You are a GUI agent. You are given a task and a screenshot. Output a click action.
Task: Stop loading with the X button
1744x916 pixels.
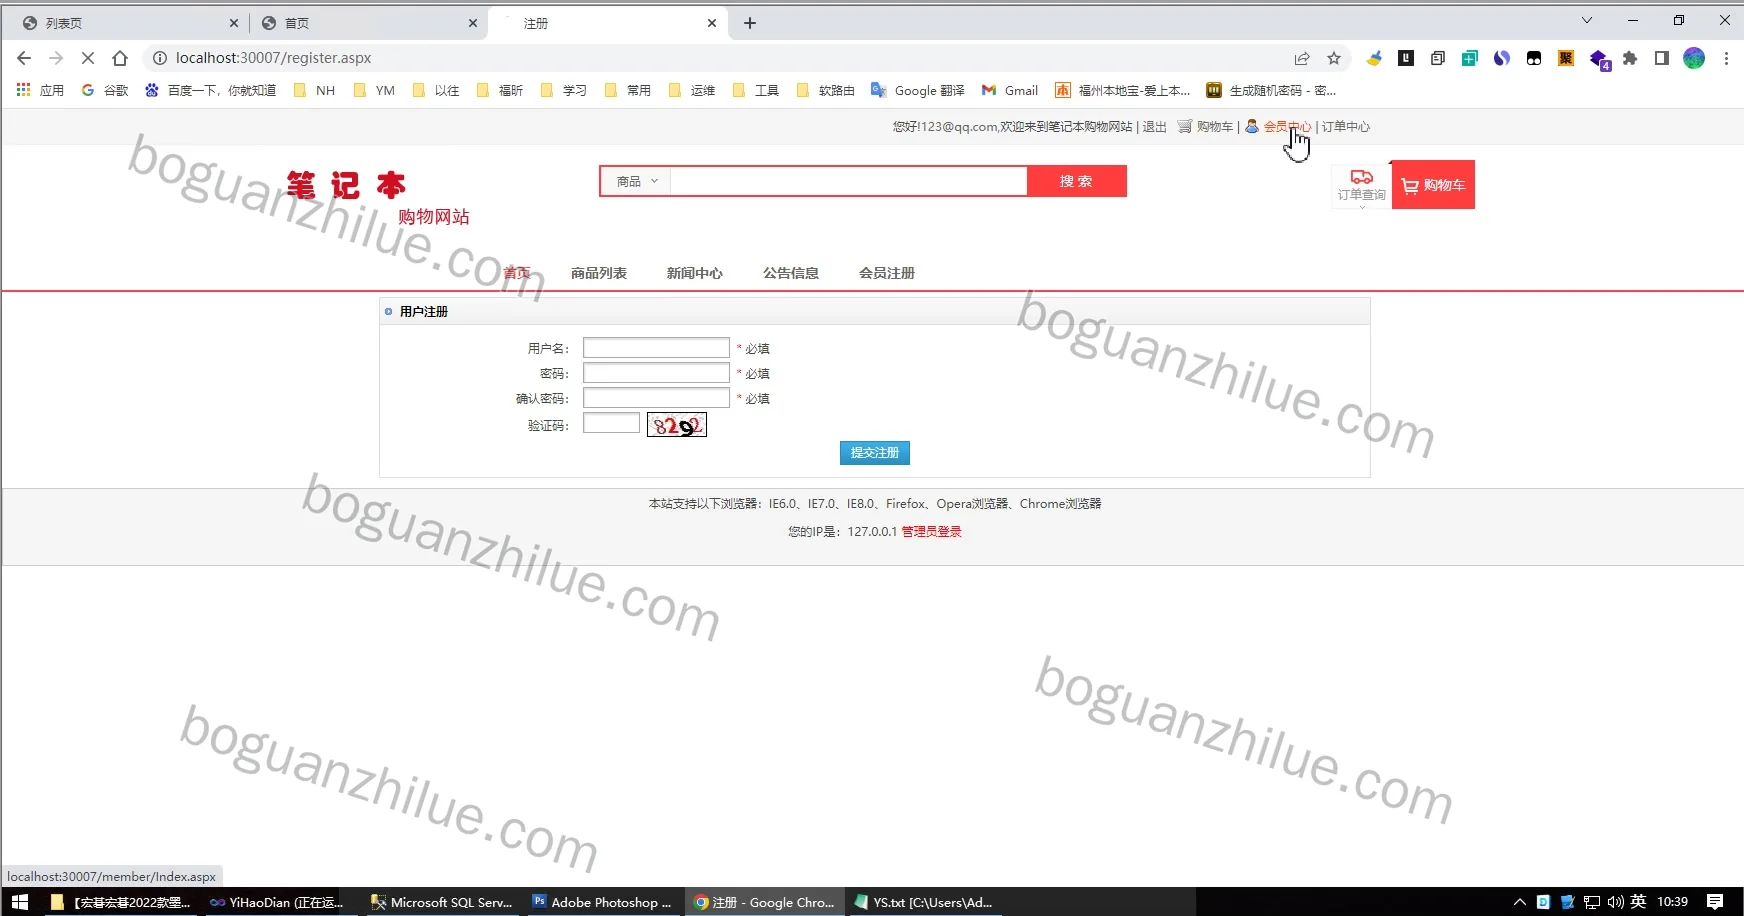click(x=88, y=58)
